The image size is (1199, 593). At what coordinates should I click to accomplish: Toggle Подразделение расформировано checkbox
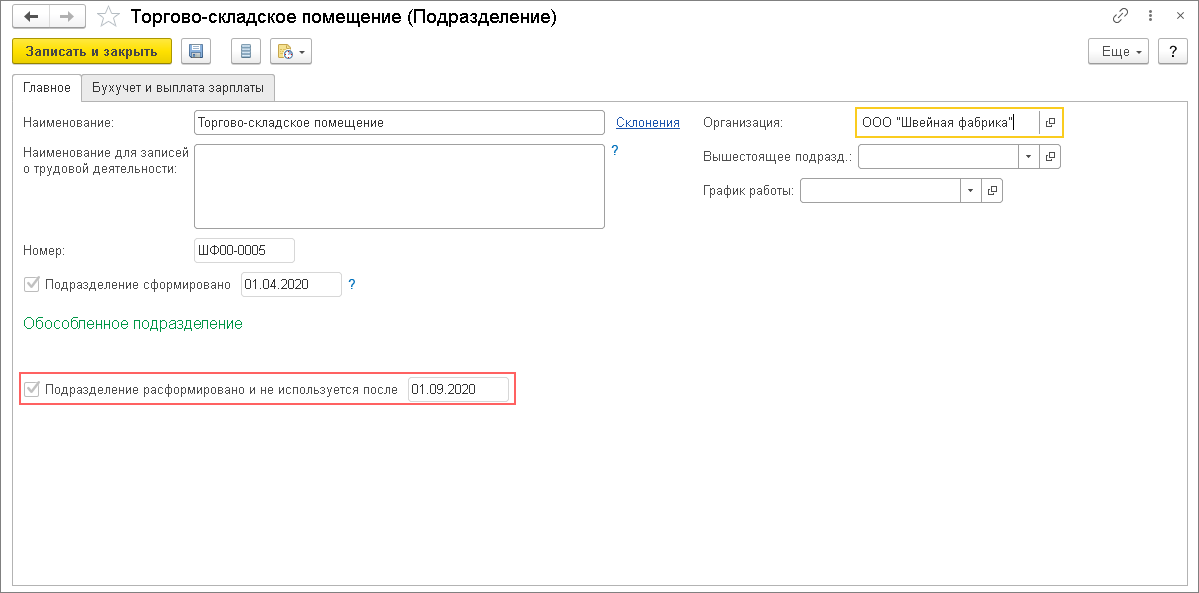[x=32, y=389]
